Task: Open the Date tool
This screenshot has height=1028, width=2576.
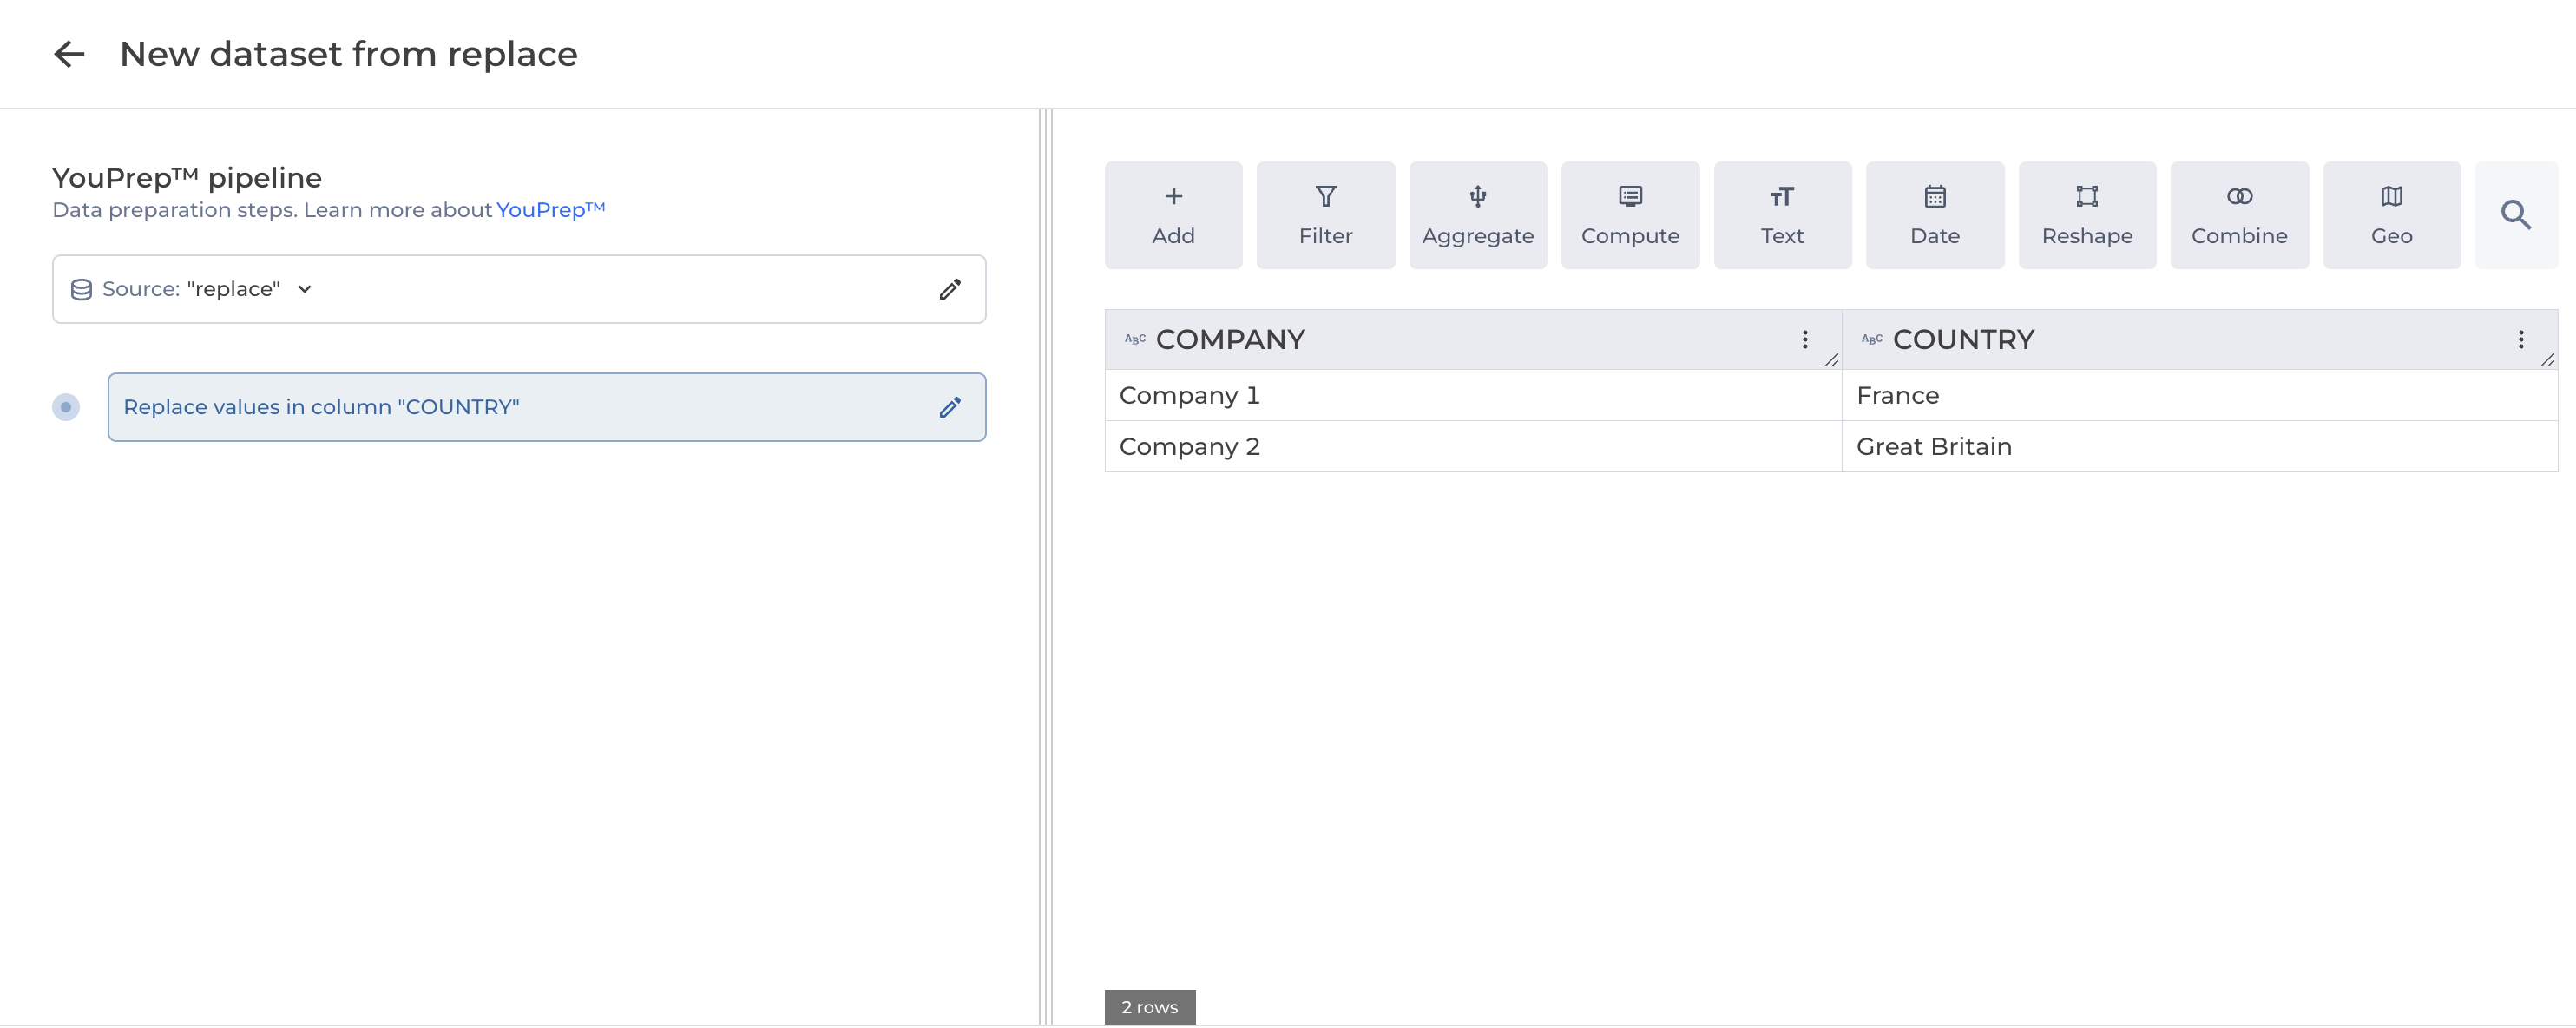Action: pos(1934,215)
